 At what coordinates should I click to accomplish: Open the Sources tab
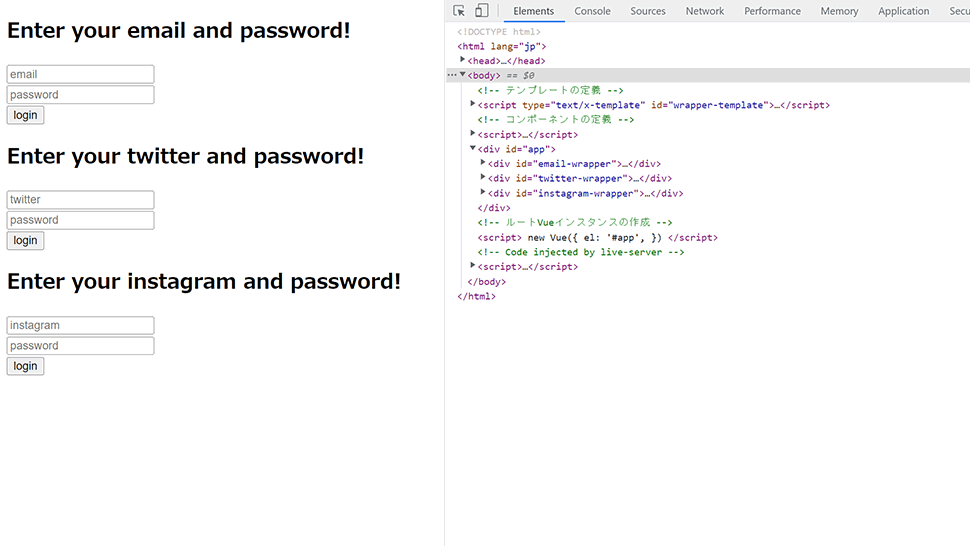[648, 11]
